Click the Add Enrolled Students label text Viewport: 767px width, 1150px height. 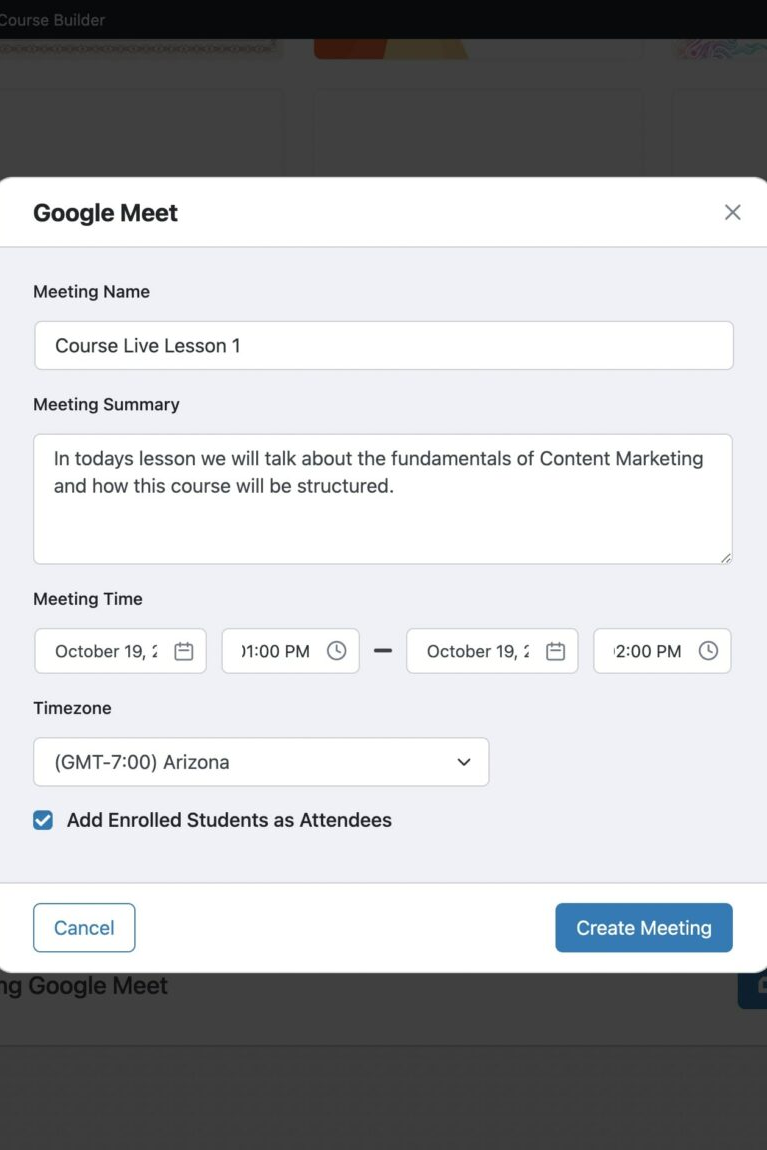229,821
